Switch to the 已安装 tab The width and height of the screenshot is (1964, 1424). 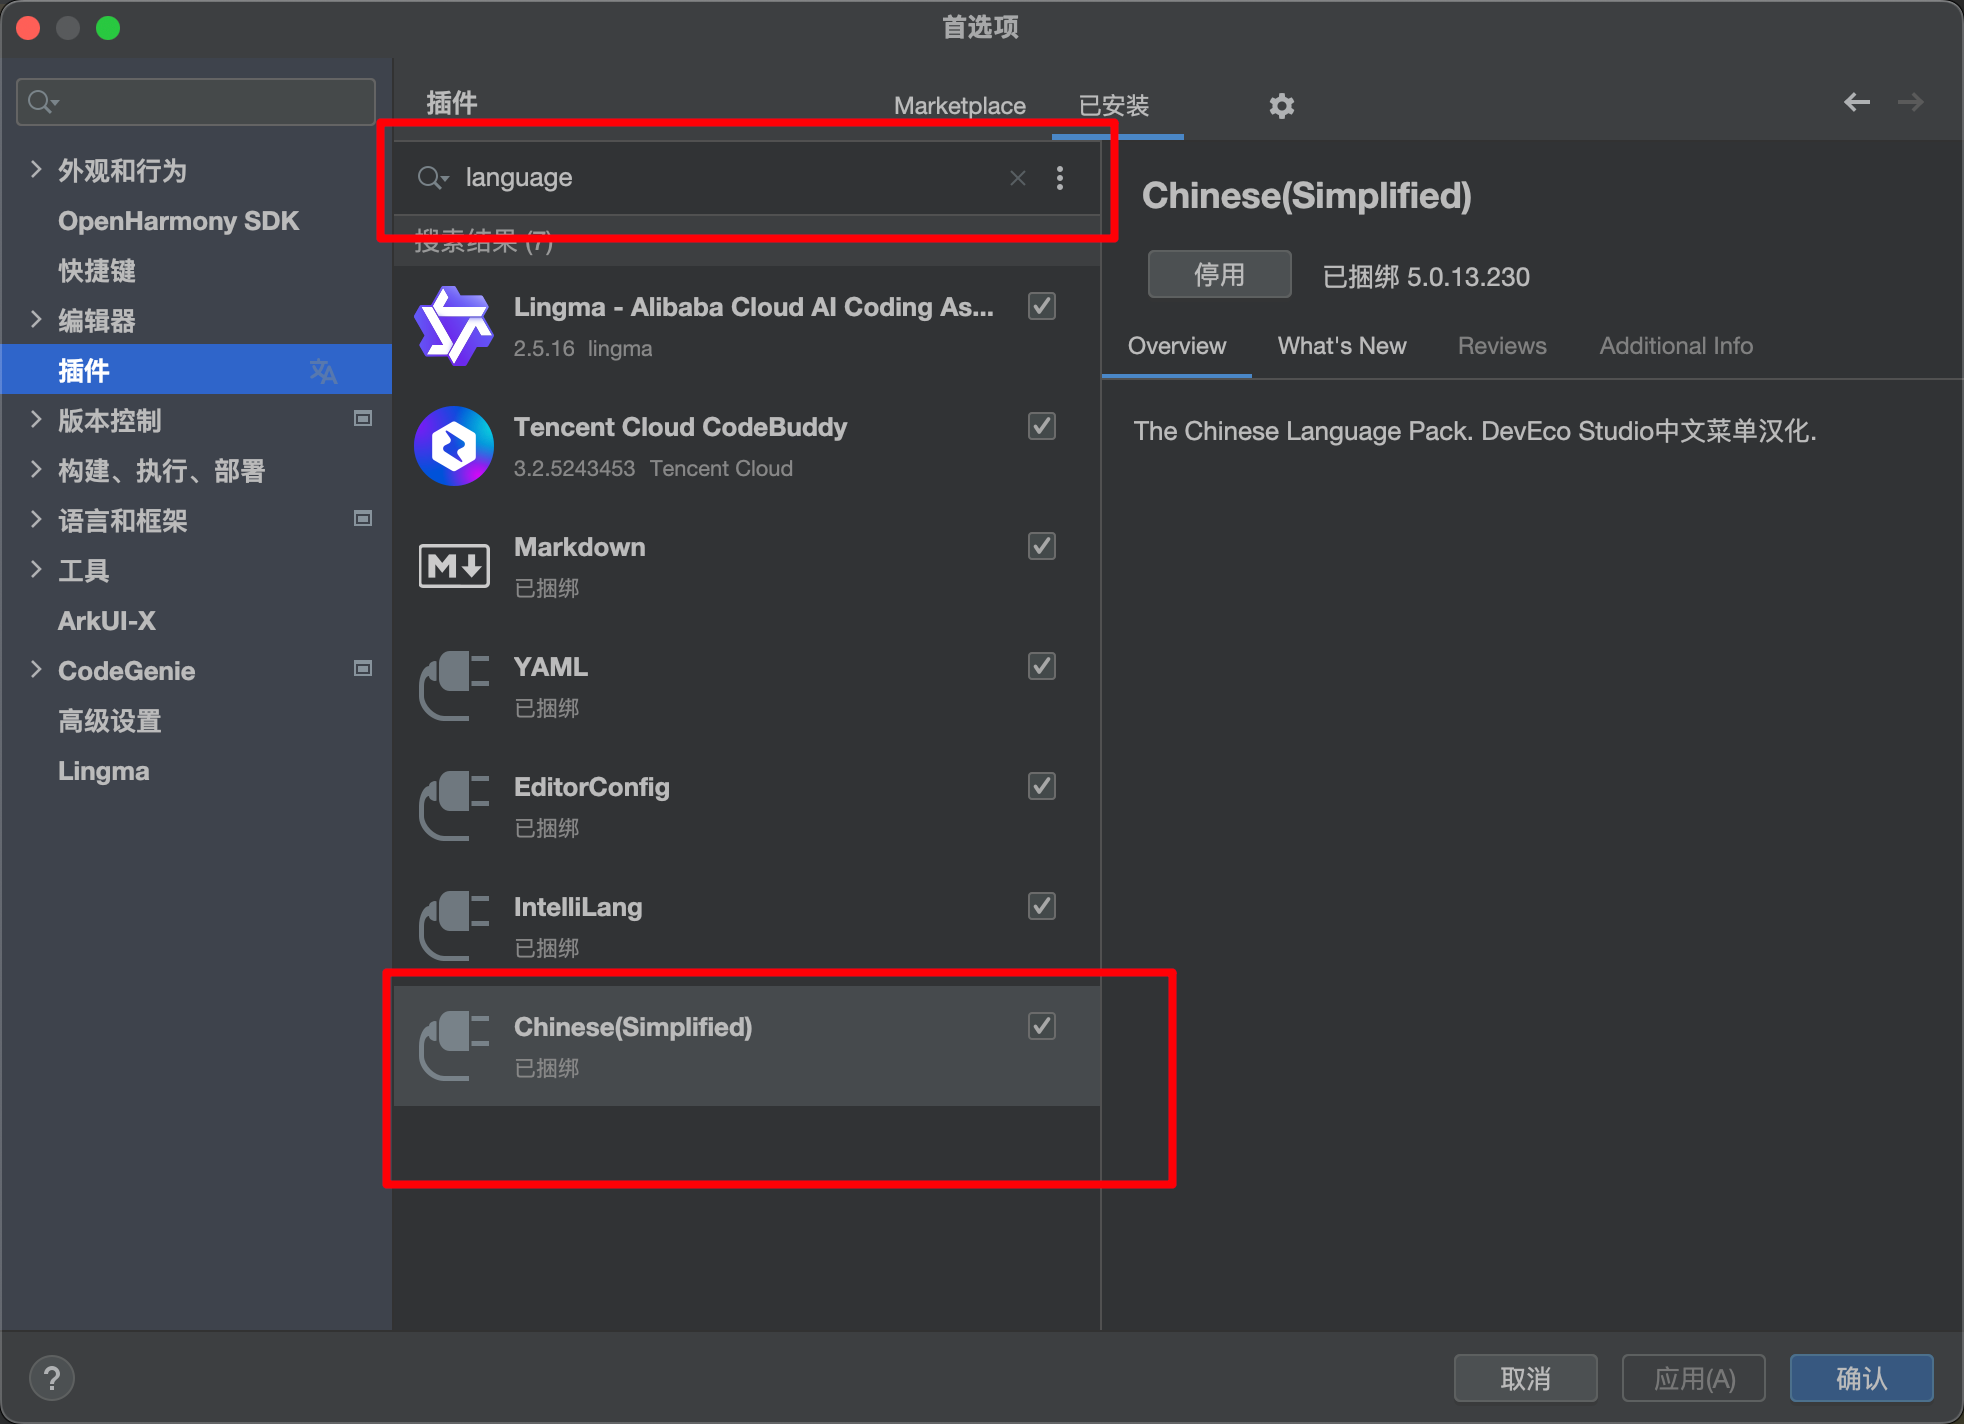[x=1114, y=106]
